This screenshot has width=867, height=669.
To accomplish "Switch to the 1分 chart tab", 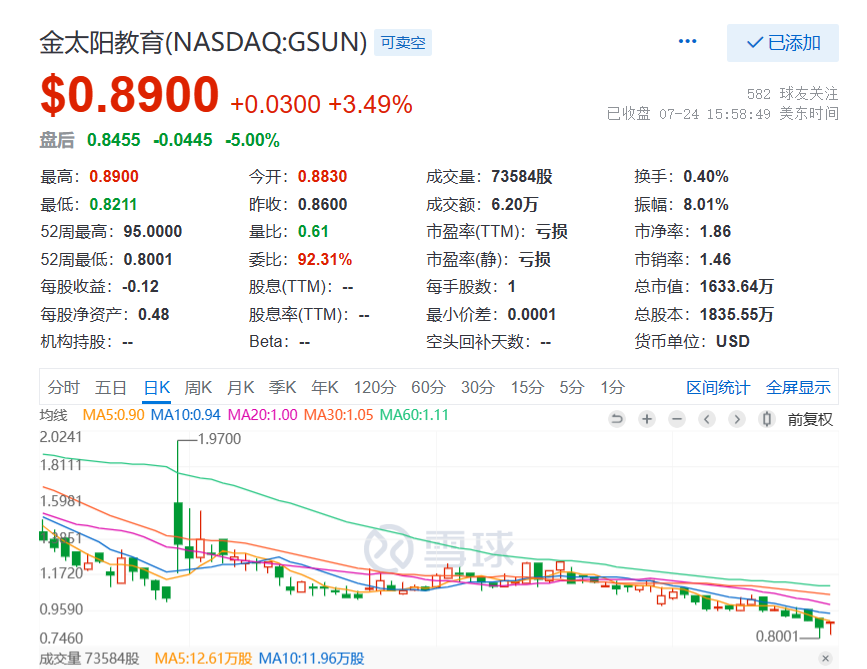I will click(x=613, y=387).
